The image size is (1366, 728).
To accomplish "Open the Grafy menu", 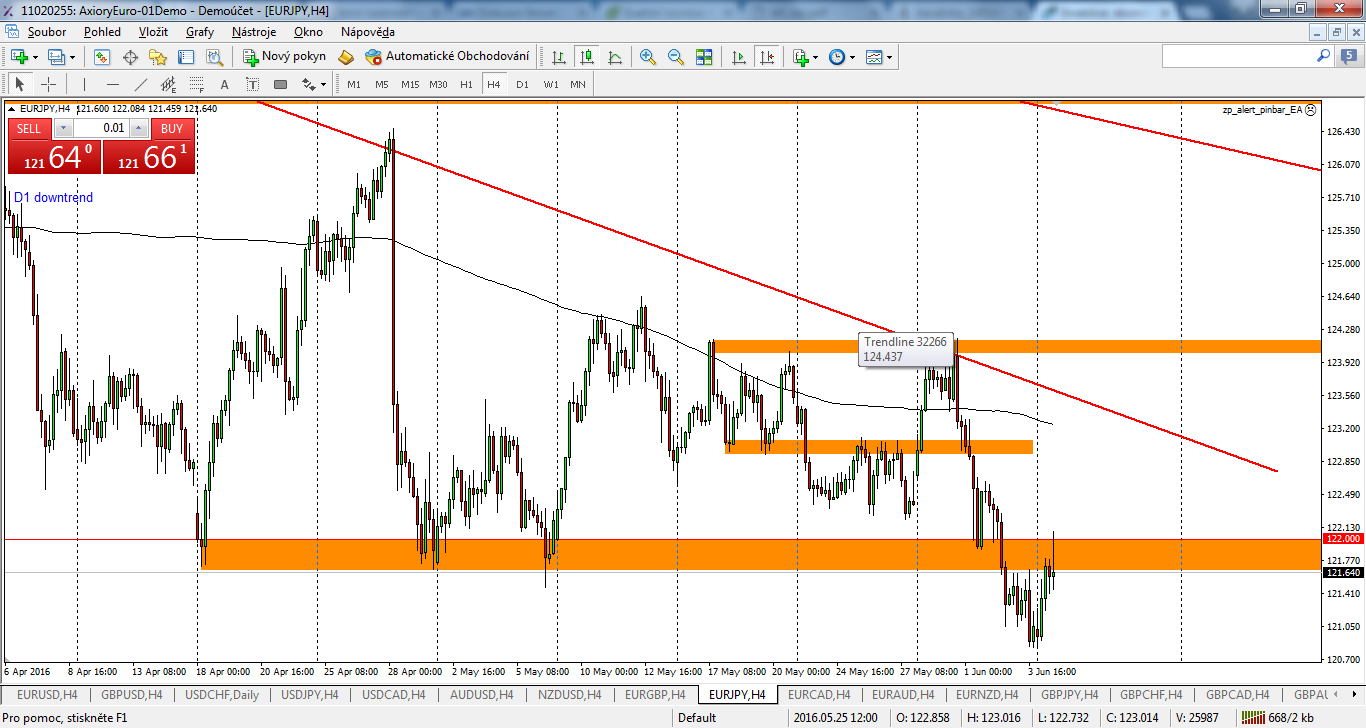I will pyautogui.click(x=199, y=32).
